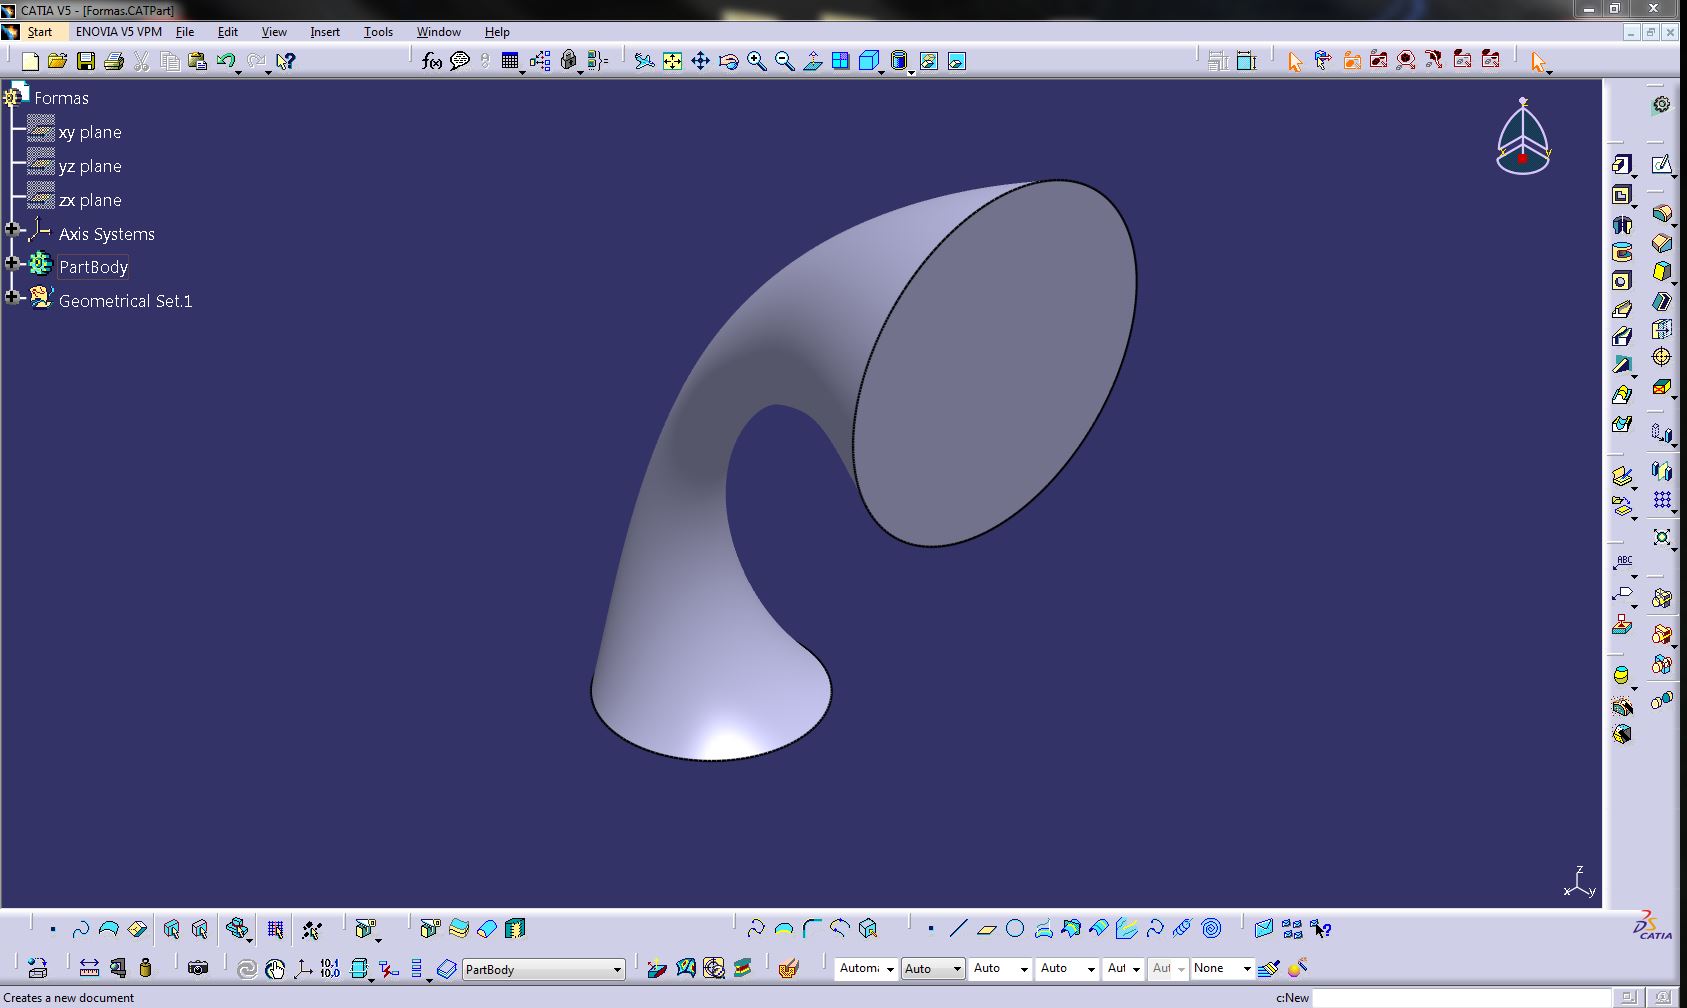Print using the printer icon
This screenshot has width=1687, height=1008.
pos(114,62)
